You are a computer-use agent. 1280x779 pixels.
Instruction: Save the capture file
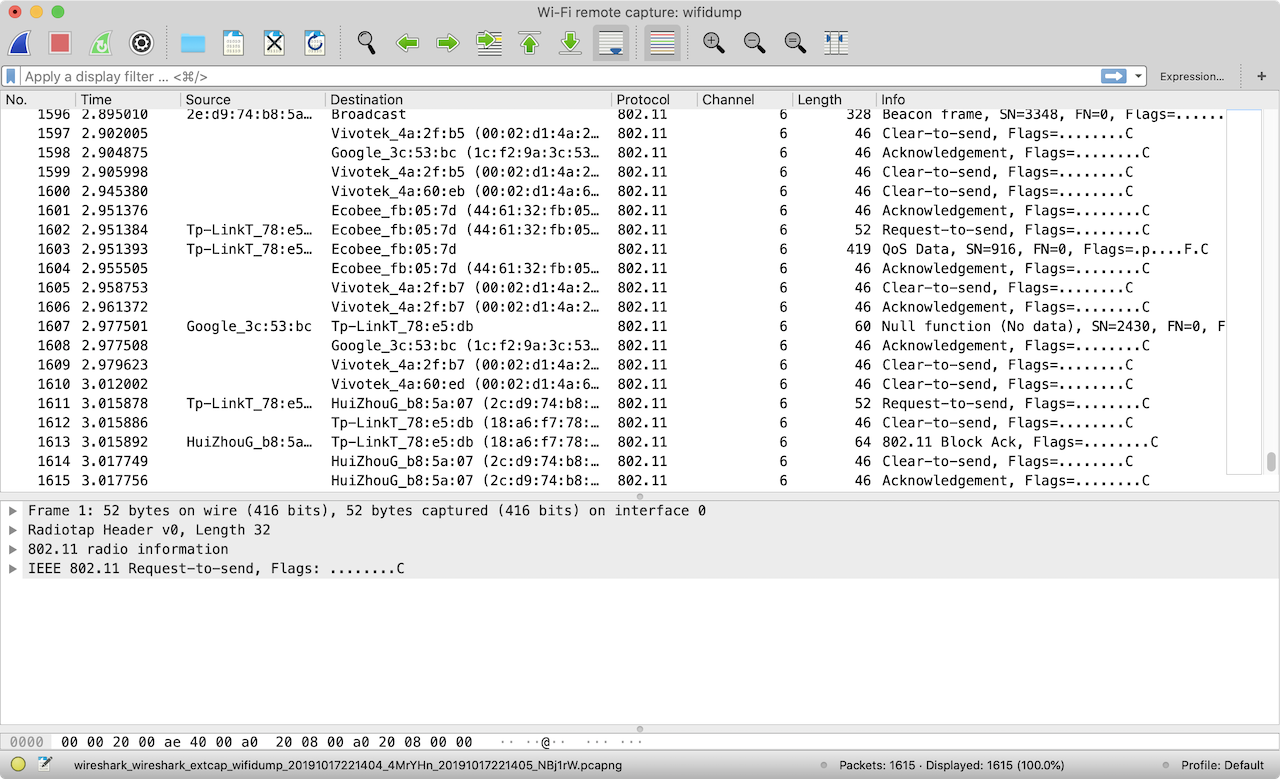233,43
